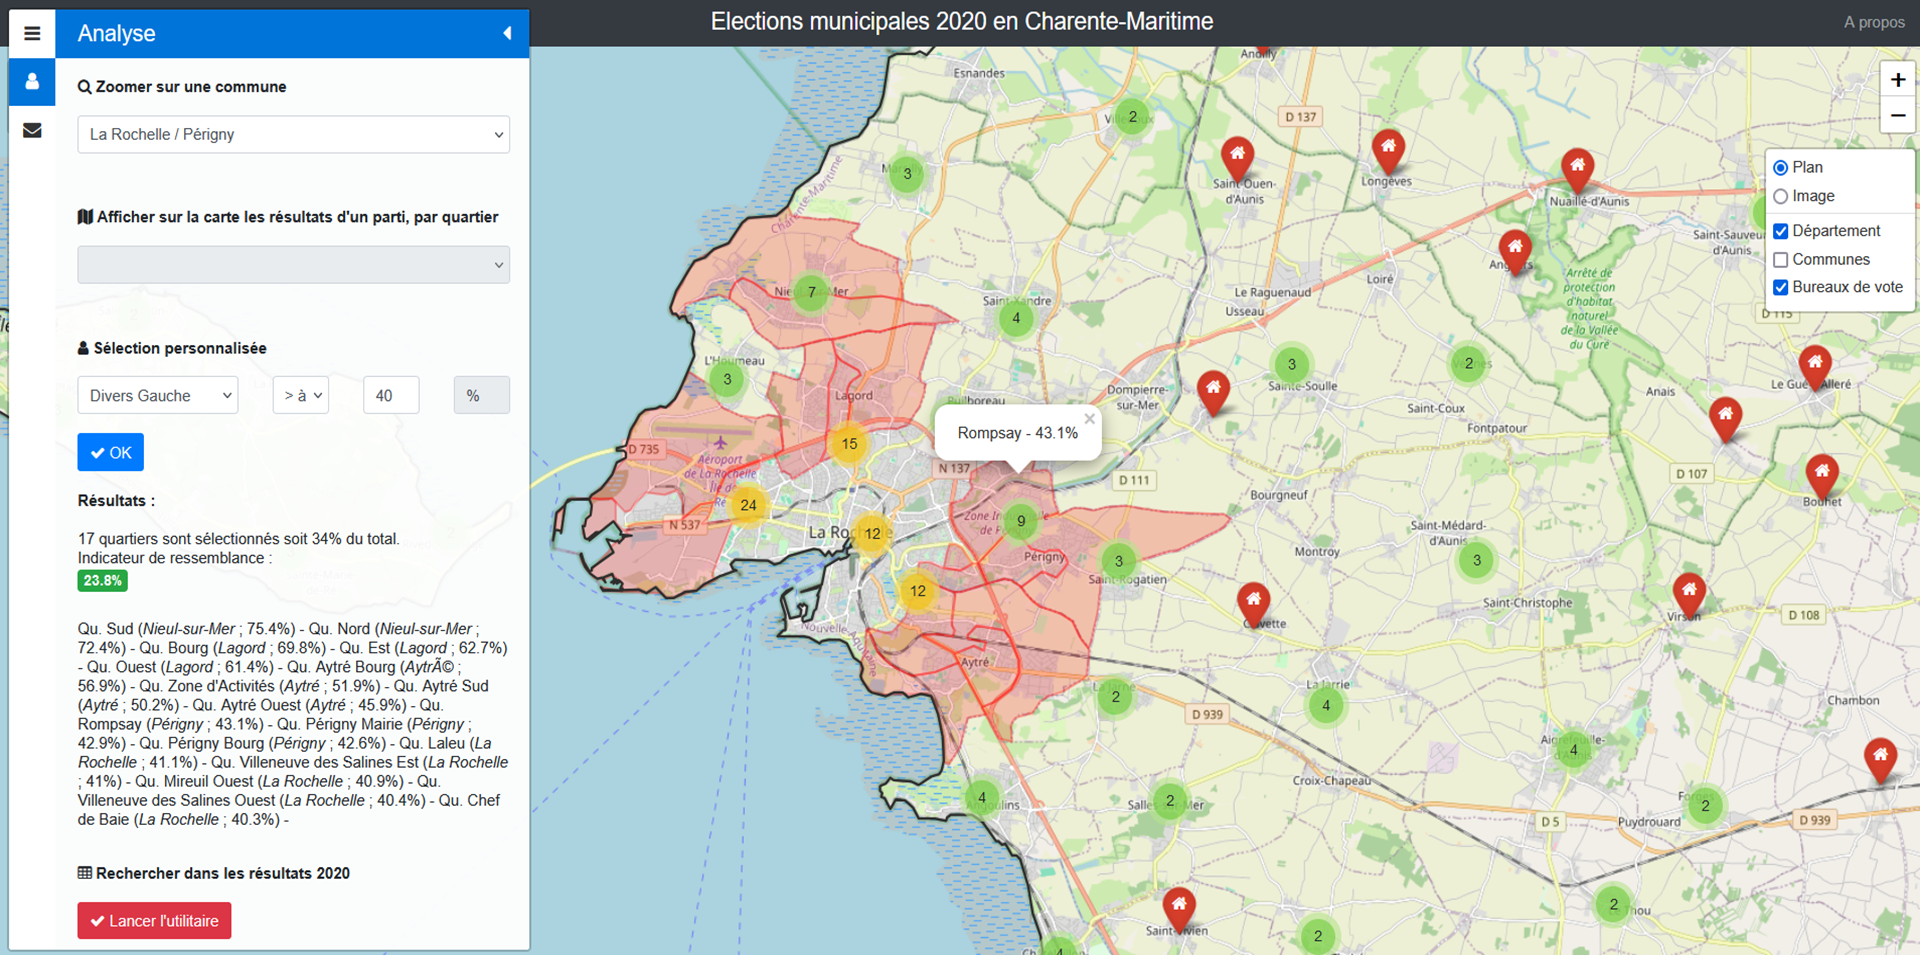Collapse the Analyse panel with arrow
Viewport: 1920px width, 955px height.
pyautogui.click(x=507, y=33)
